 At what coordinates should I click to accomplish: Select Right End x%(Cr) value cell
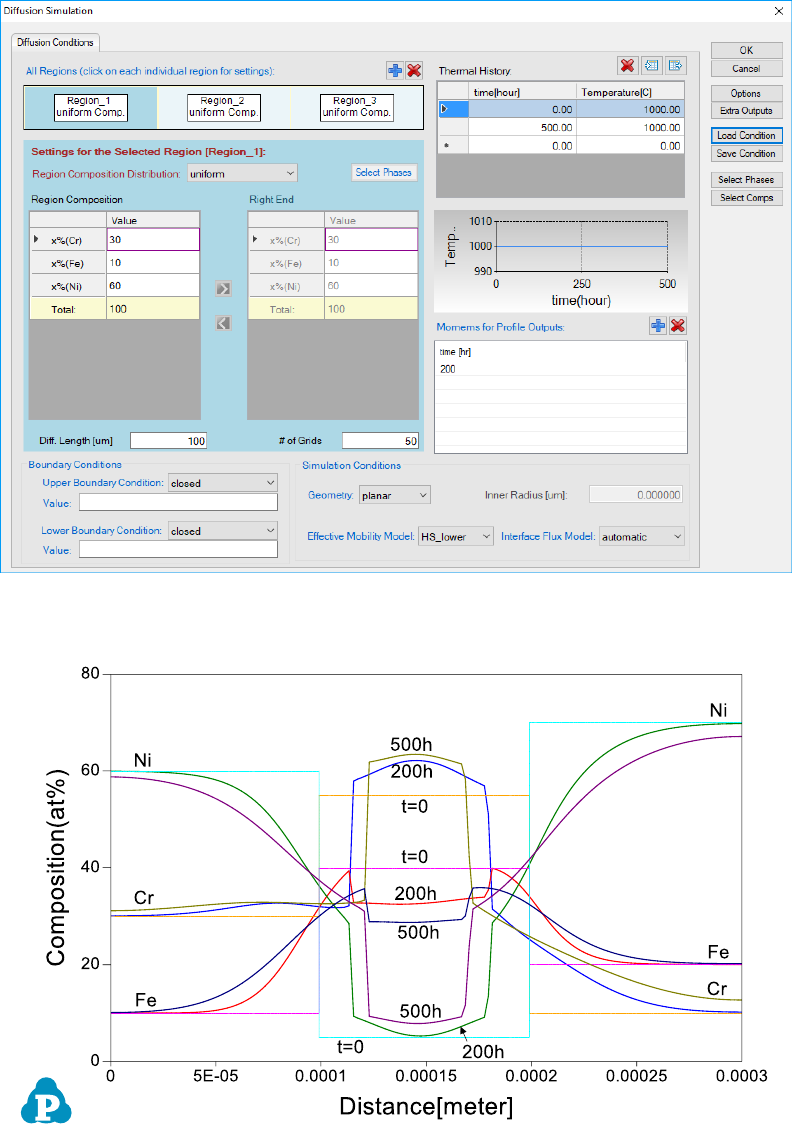[371, 240]
